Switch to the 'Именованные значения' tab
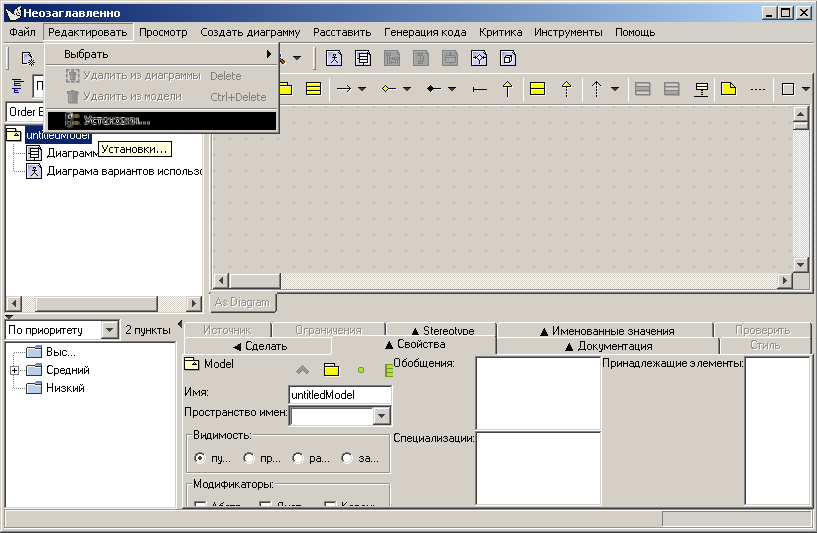This screenshot has height=533, width=817. pyautogui.click(x=605, y=330)
